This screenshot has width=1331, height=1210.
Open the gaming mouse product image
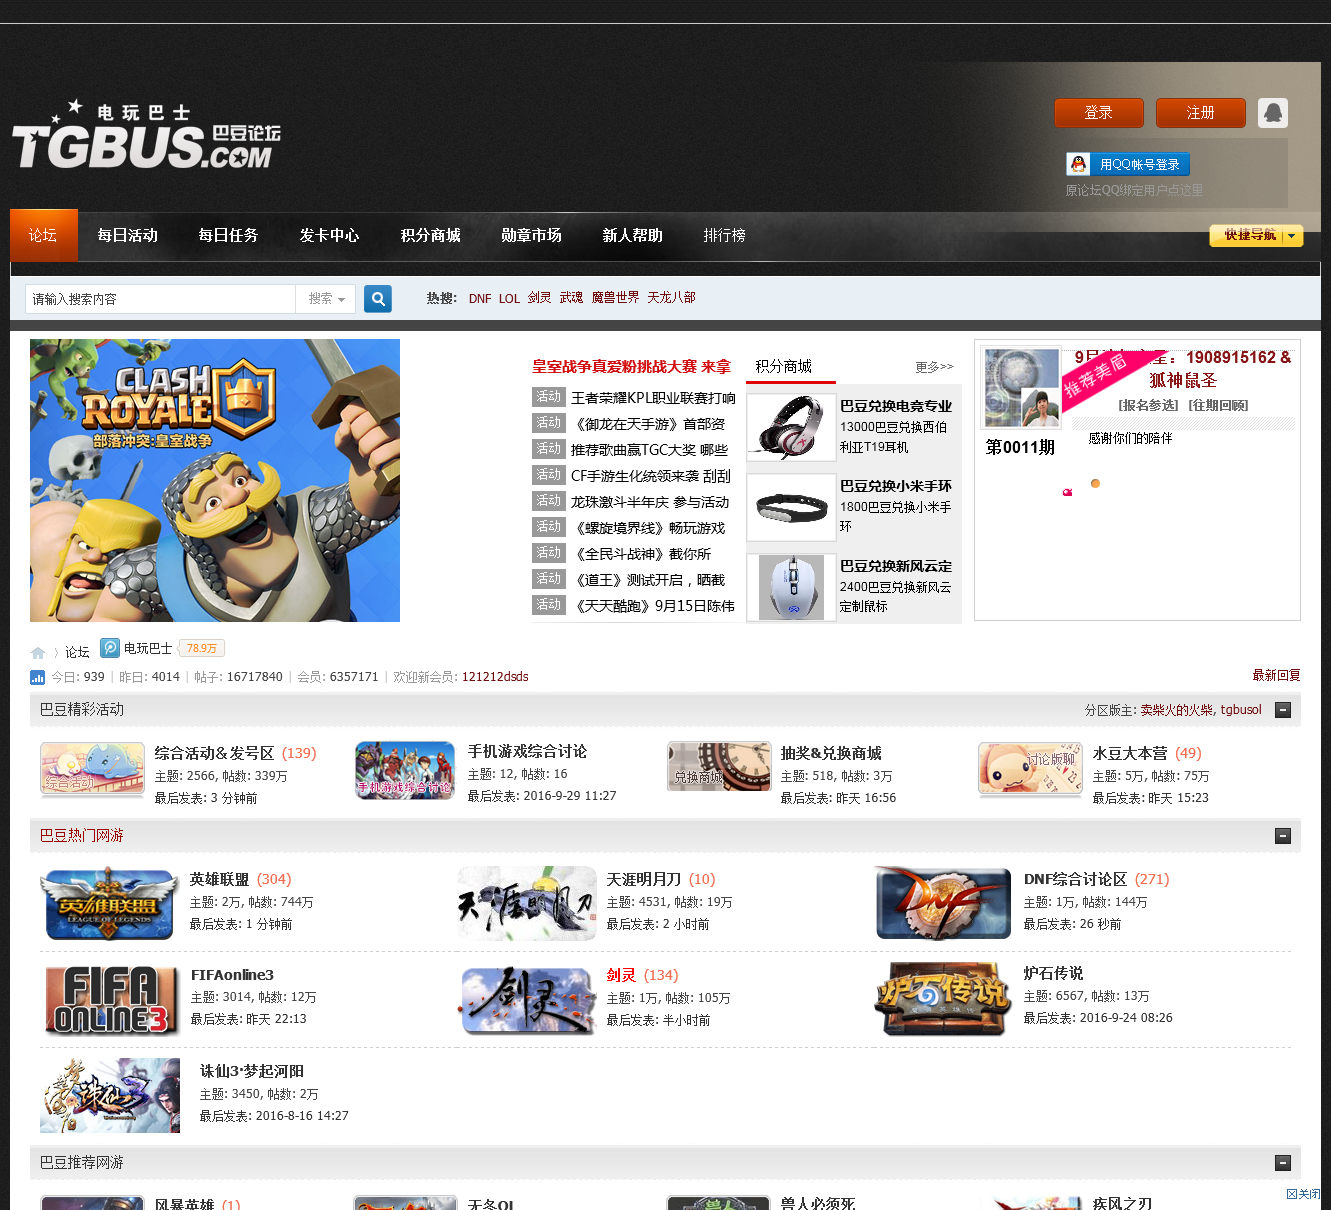pos(791,587)
